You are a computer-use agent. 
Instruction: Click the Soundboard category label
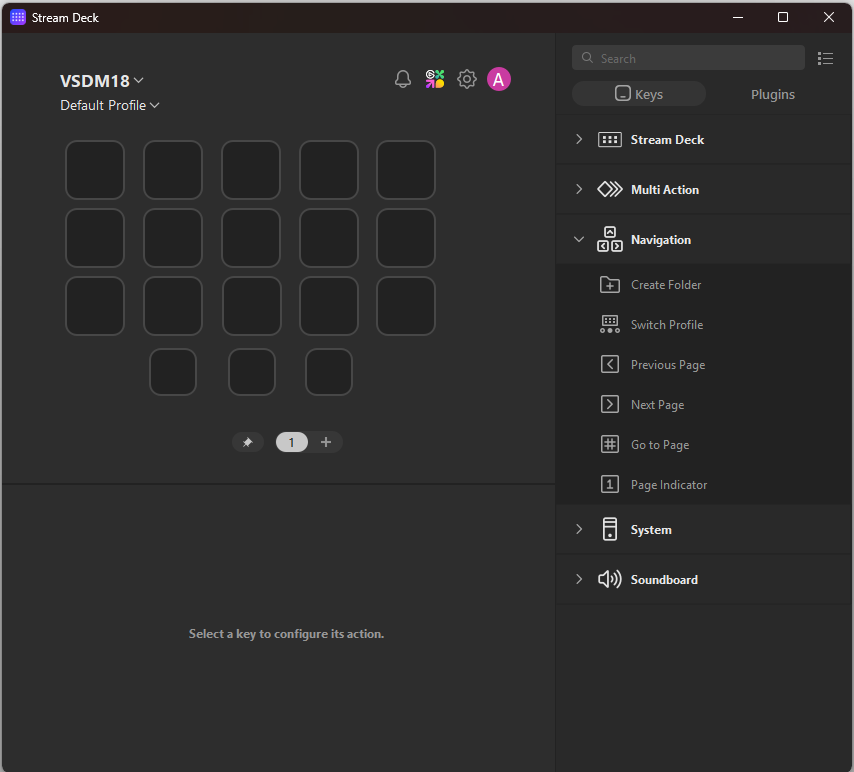664,580
